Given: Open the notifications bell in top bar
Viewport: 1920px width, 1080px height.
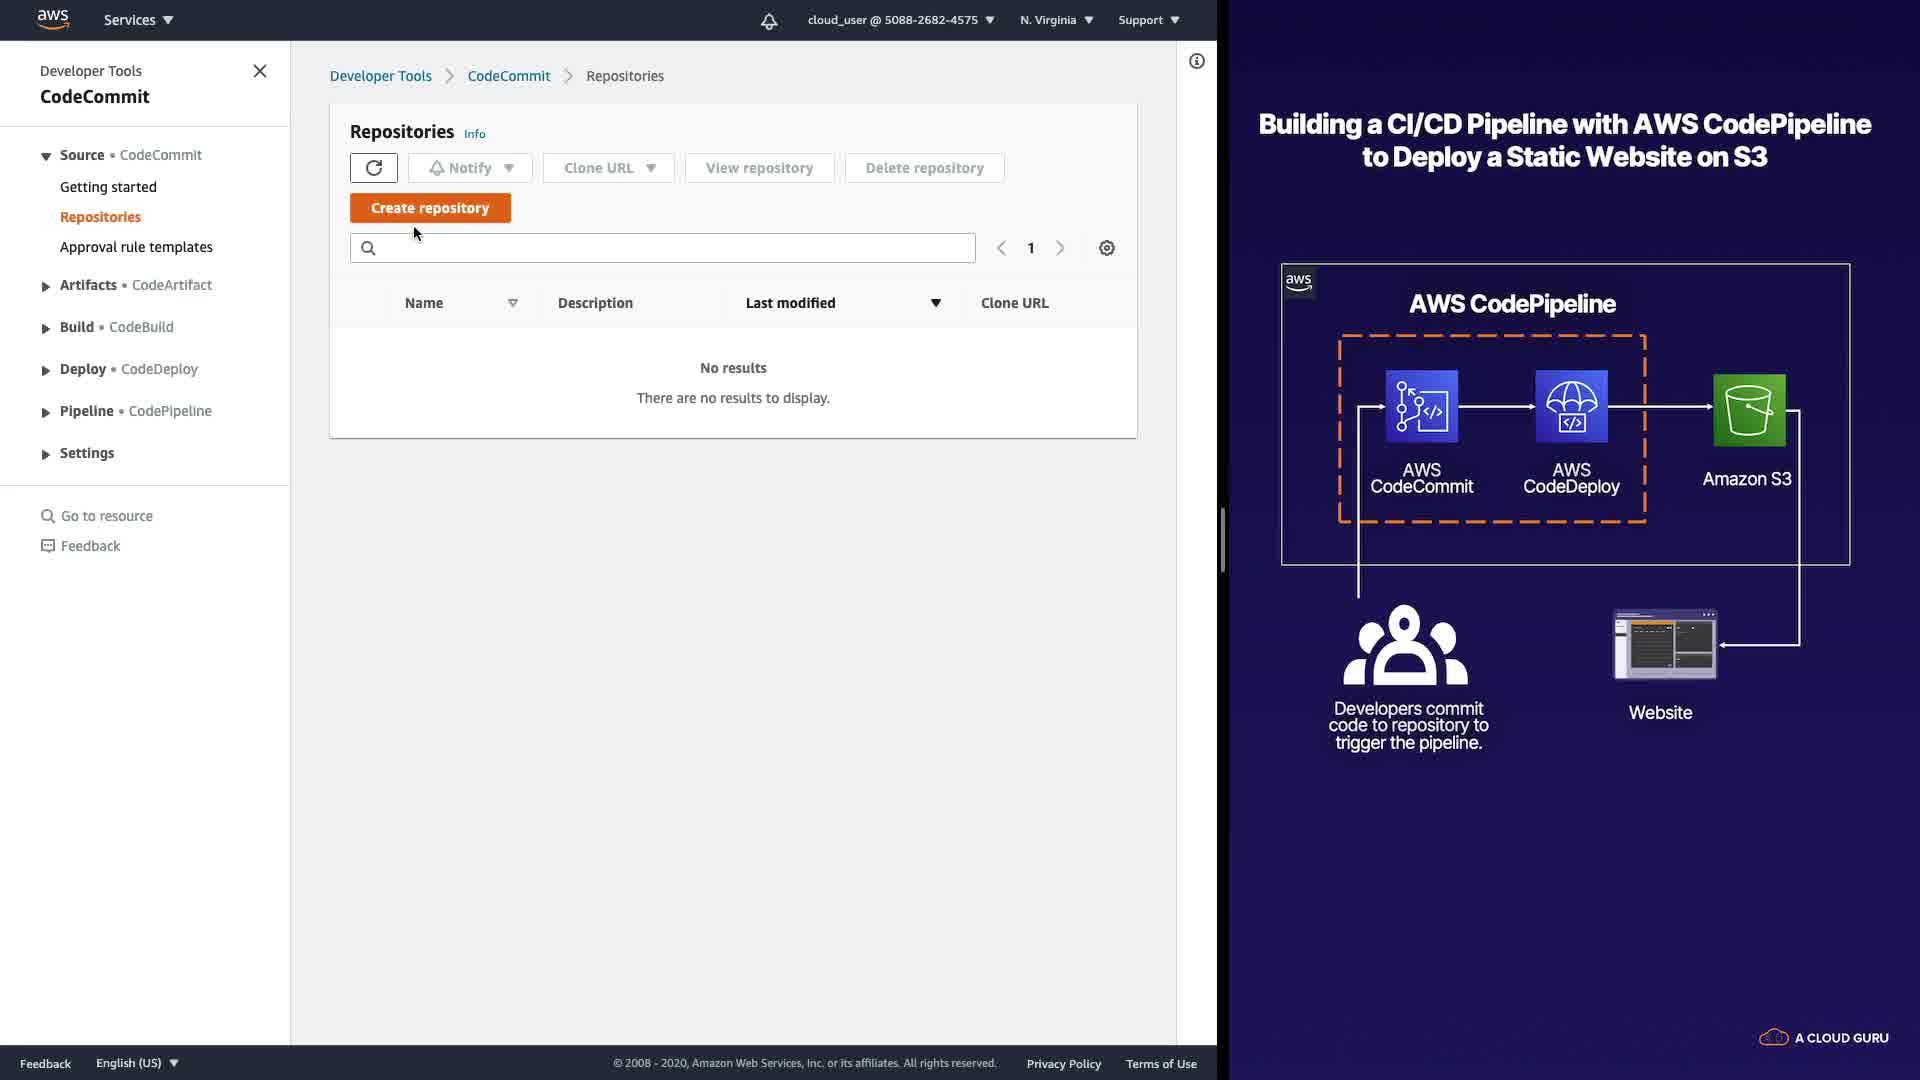Looking at the screenshot, I should click(x=769, y=21).
